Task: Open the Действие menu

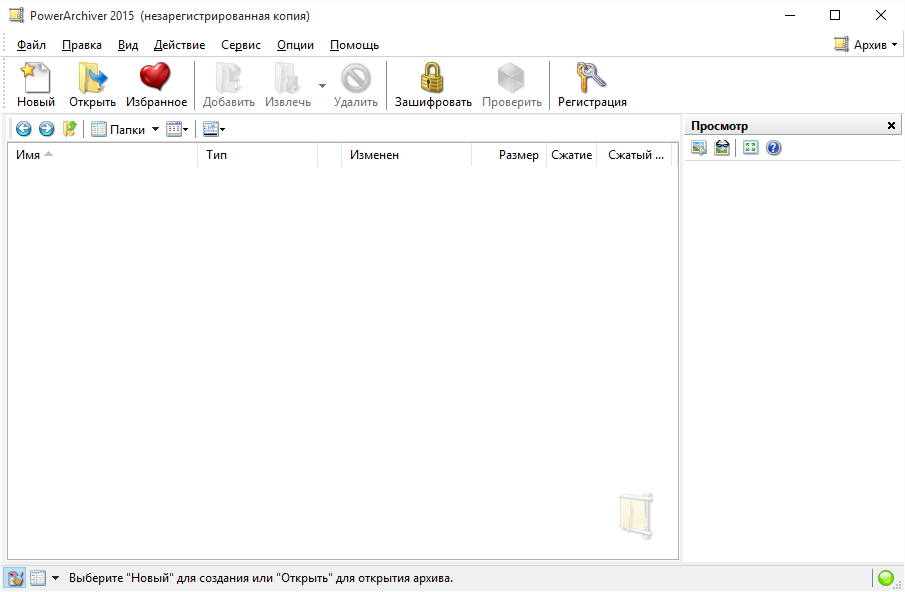Action: [x=179, y=45]
